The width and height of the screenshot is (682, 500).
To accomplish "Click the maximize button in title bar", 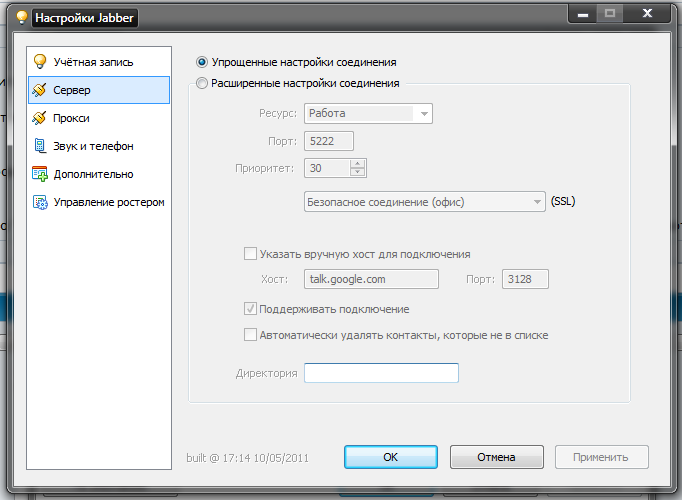I will point(610,13).
